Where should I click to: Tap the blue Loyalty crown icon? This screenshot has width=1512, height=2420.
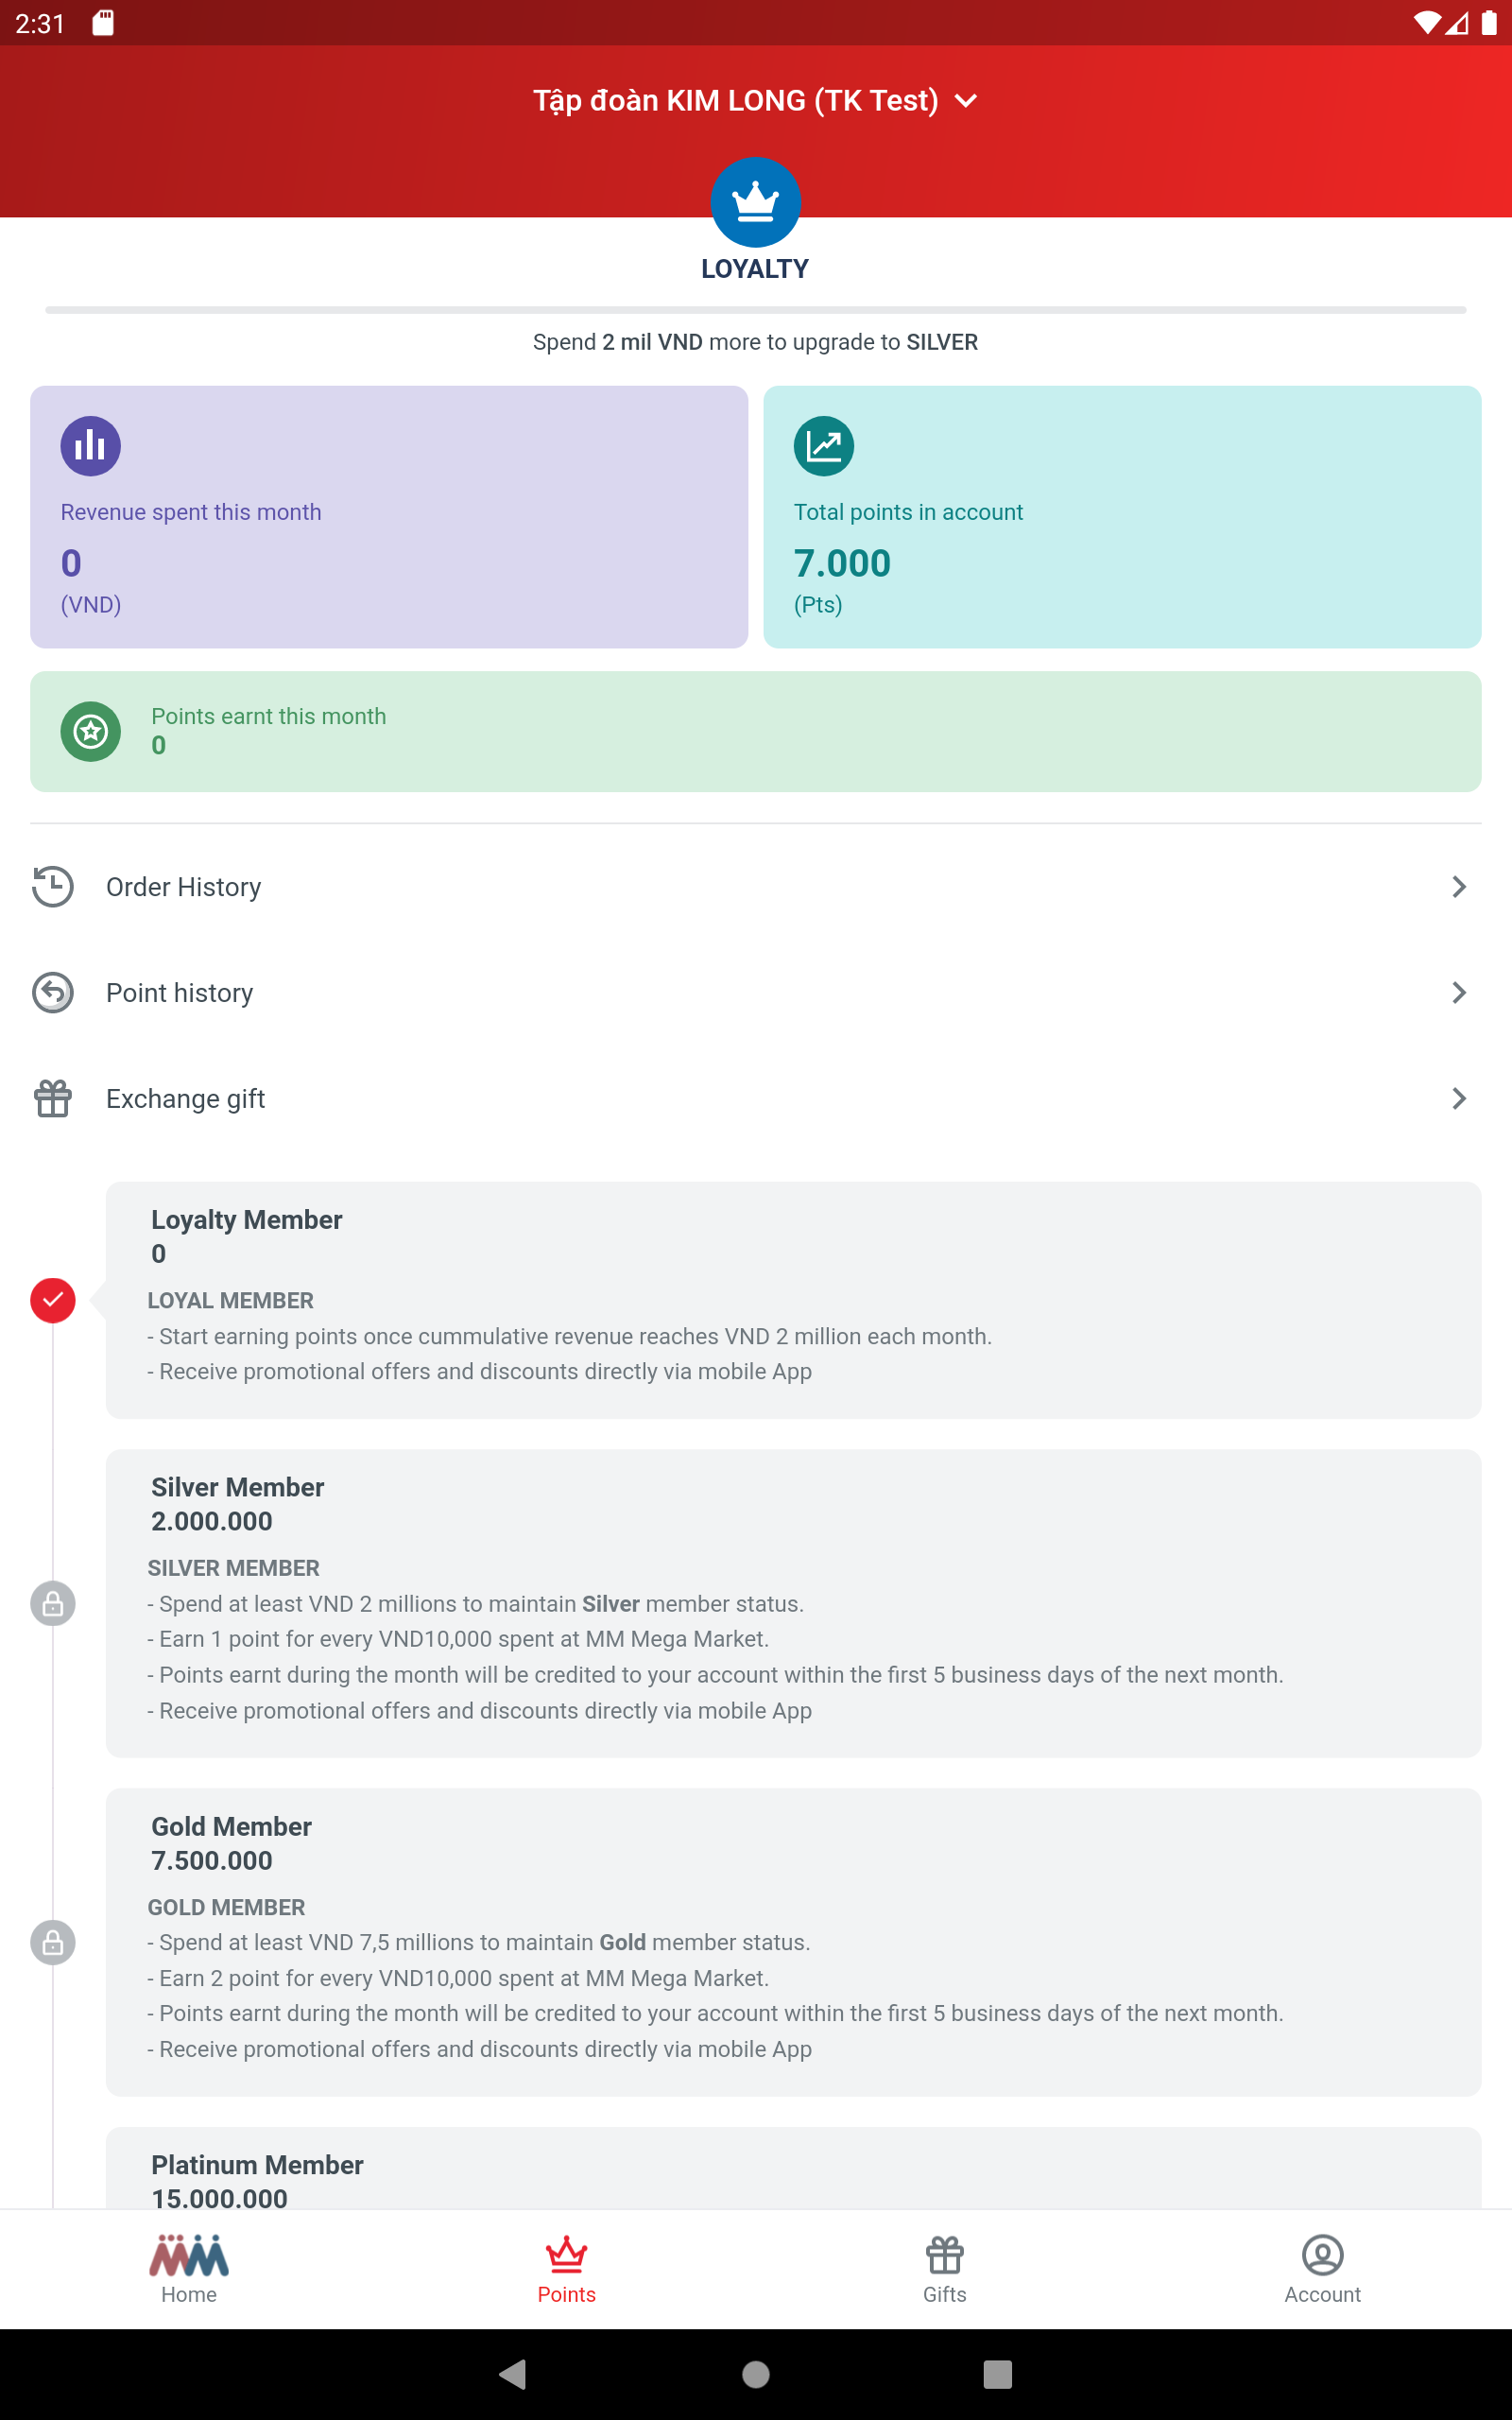755,202
